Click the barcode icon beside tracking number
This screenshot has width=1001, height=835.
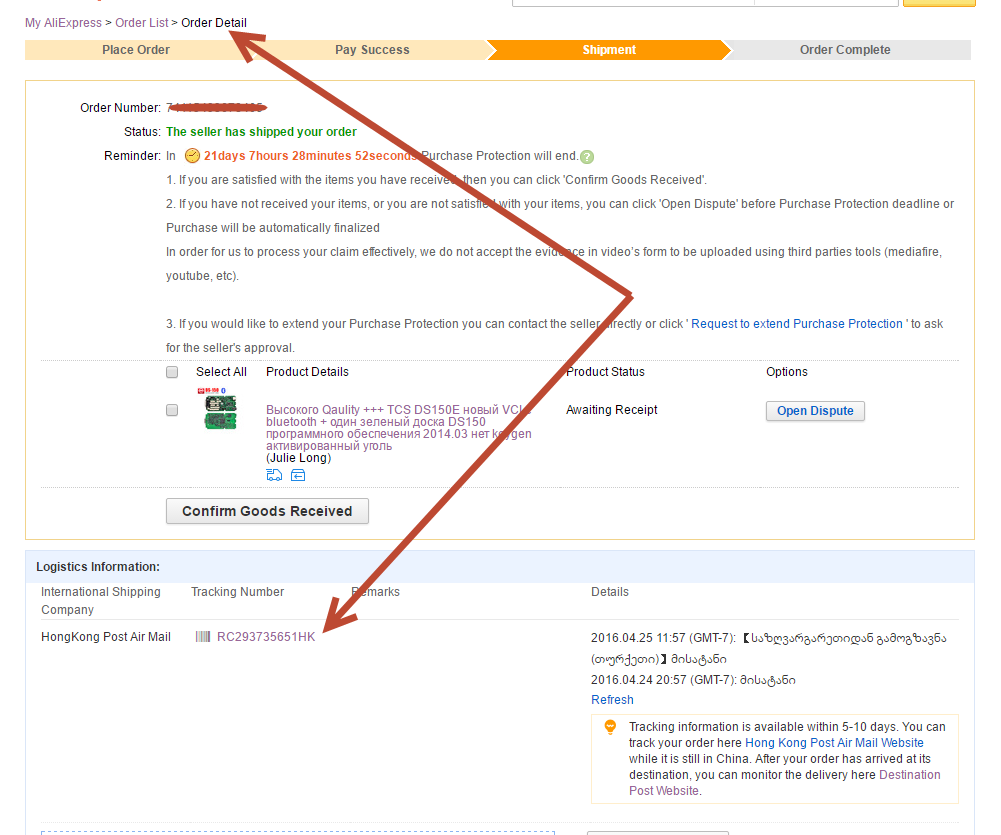pyautogui.click(x=202, y=636)
